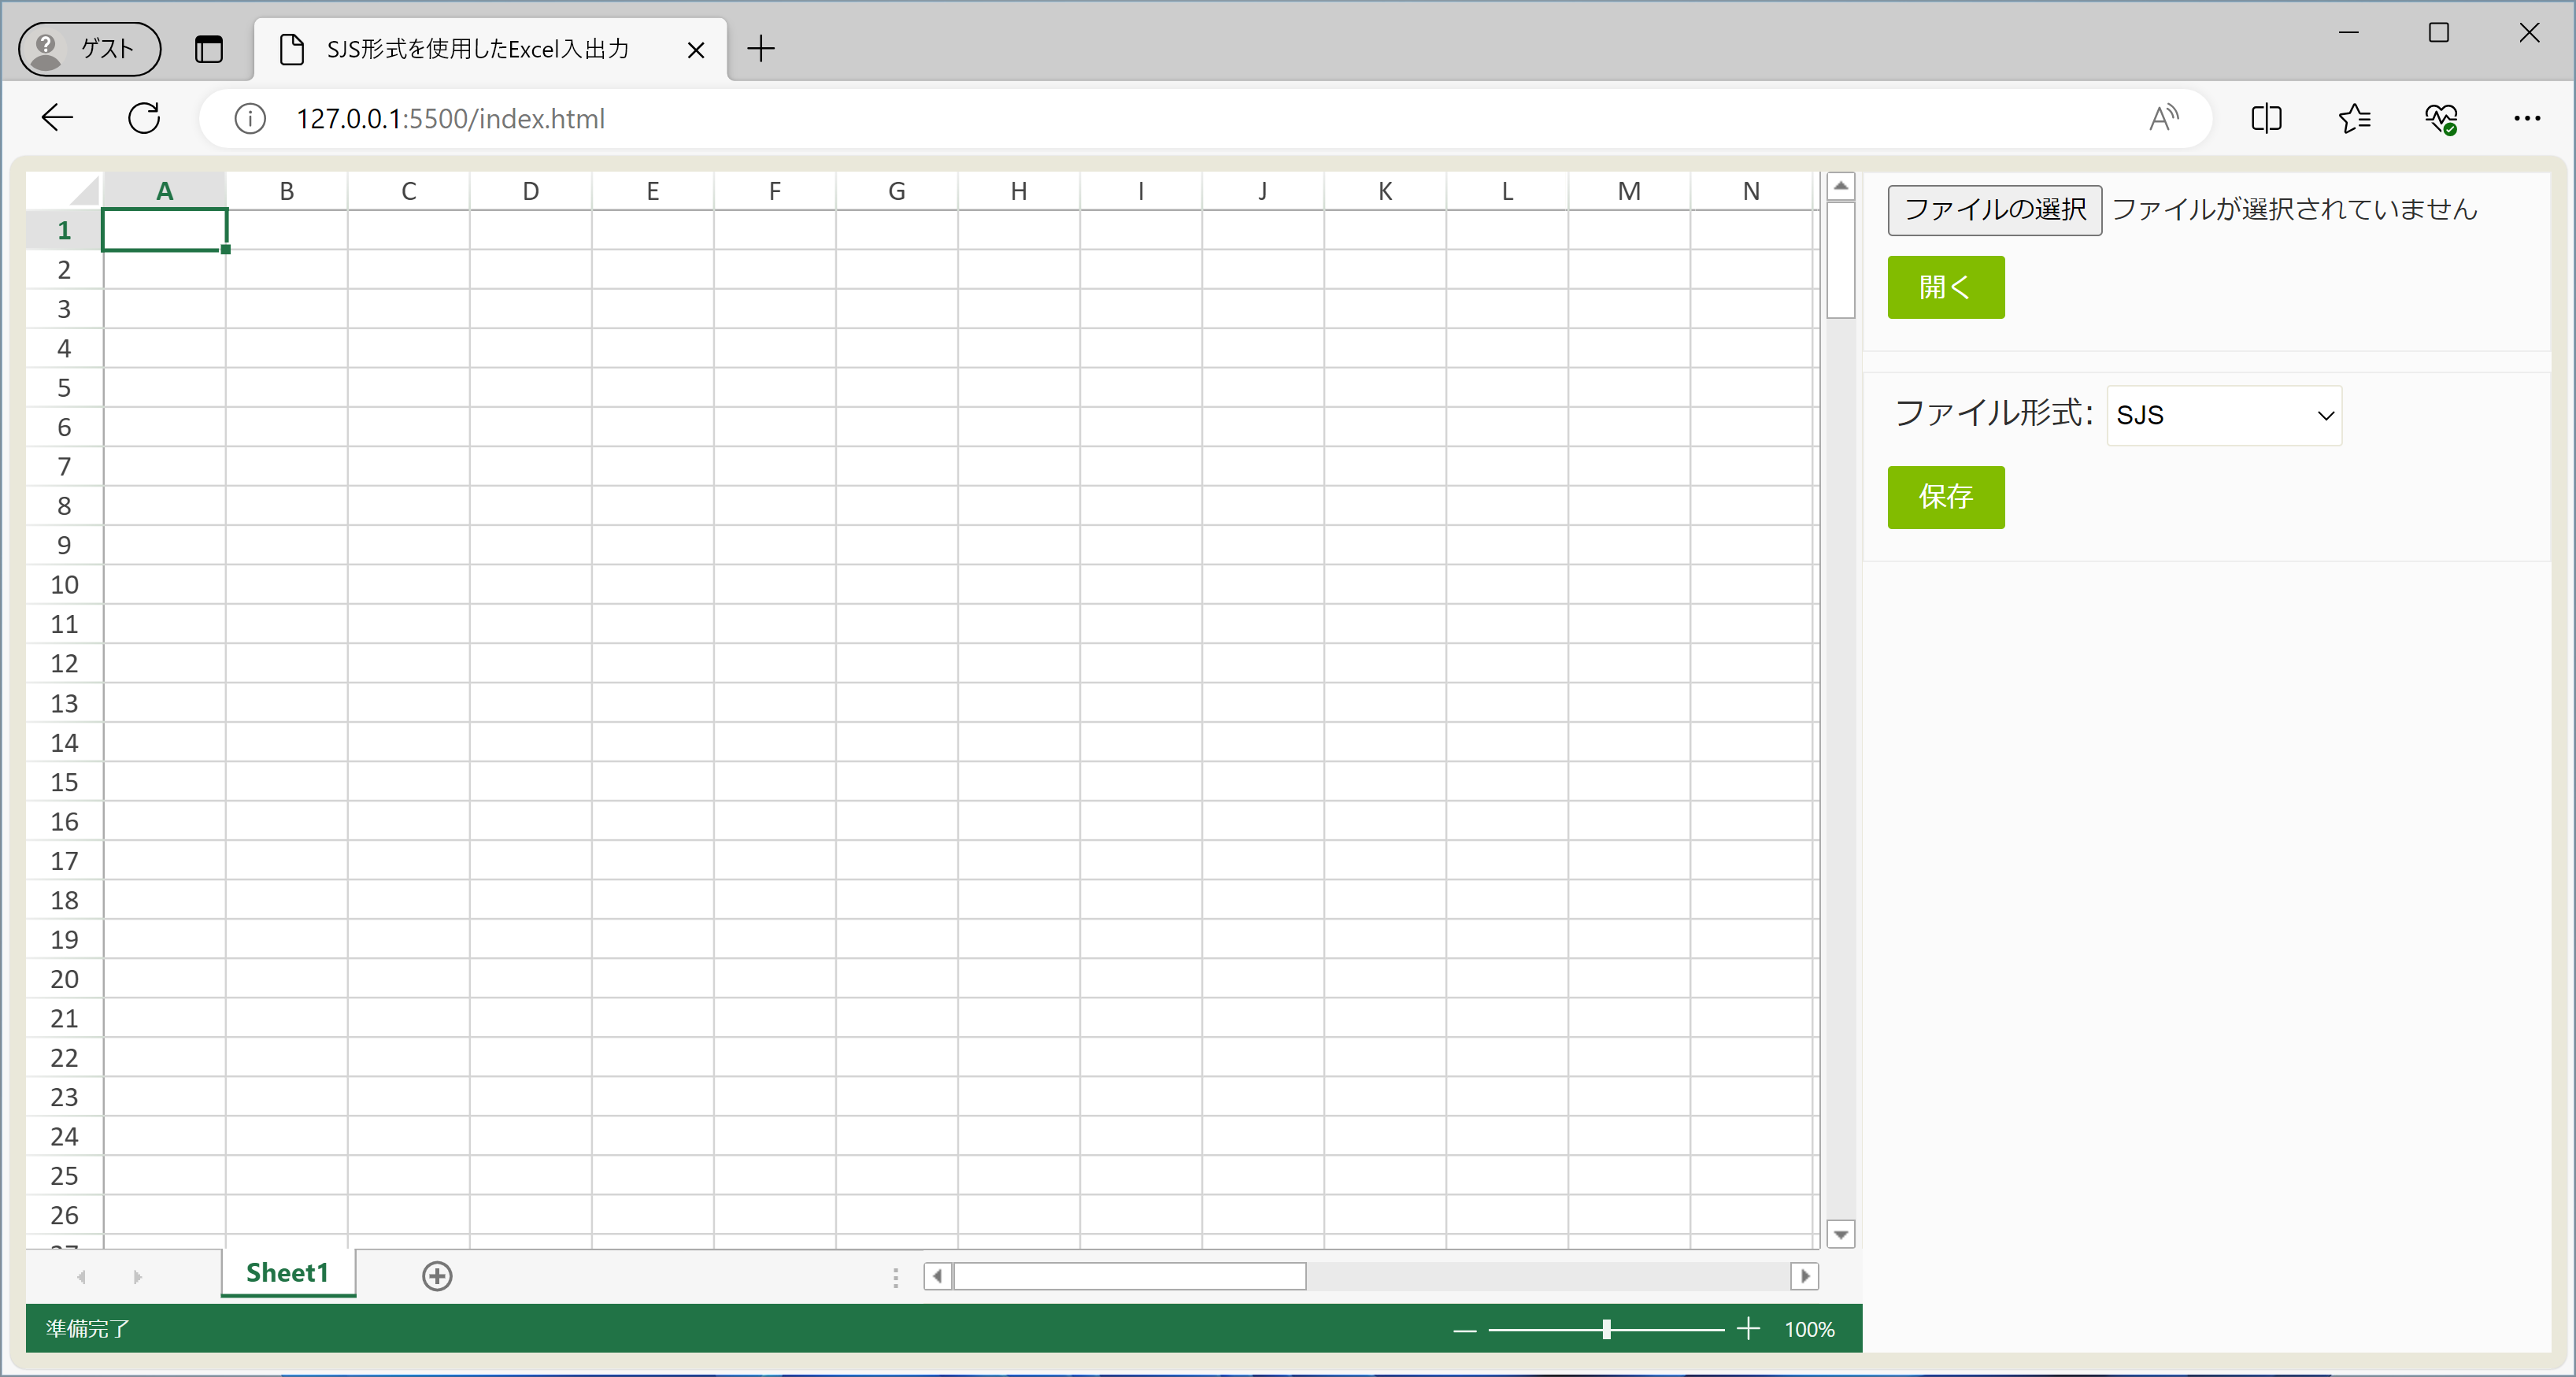Select column A header
This screenshot has height=1377, width=2576.
(165, 191)
